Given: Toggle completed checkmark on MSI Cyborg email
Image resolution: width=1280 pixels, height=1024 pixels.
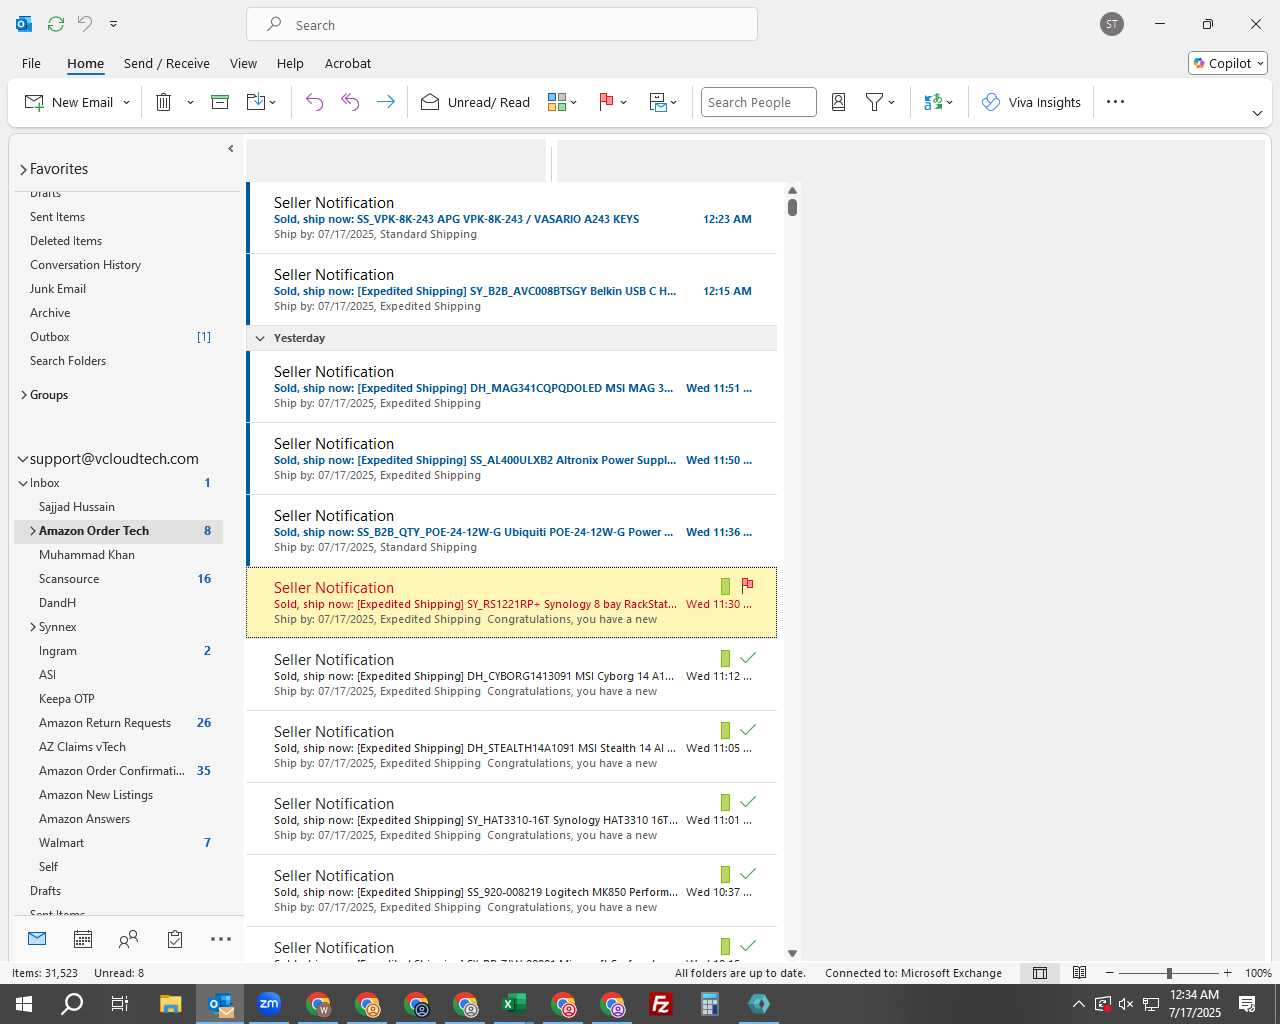Looking at the screenshot, I should [747, 658].
